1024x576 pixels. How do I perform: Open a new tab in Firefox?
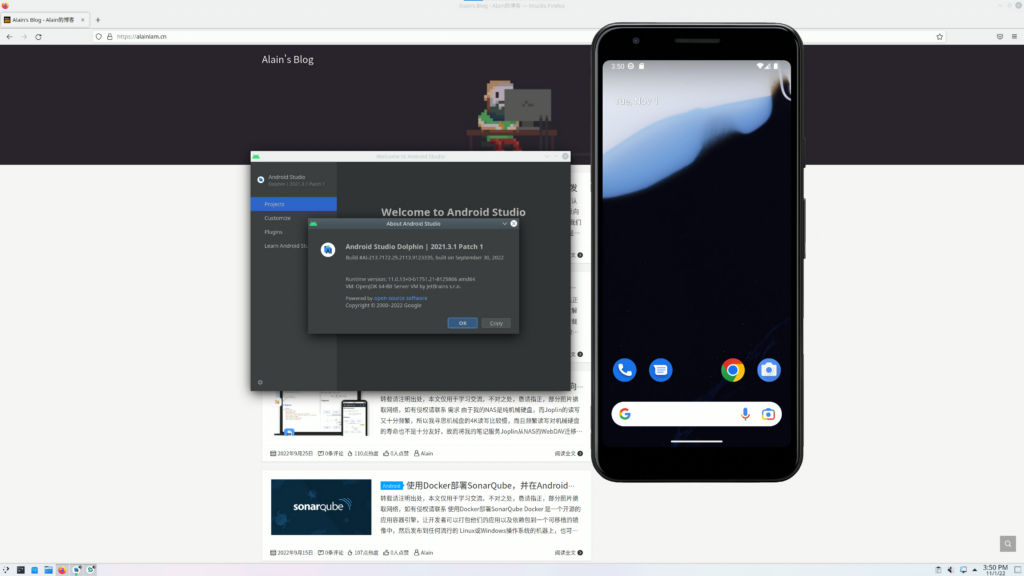(x=98, y=20)
